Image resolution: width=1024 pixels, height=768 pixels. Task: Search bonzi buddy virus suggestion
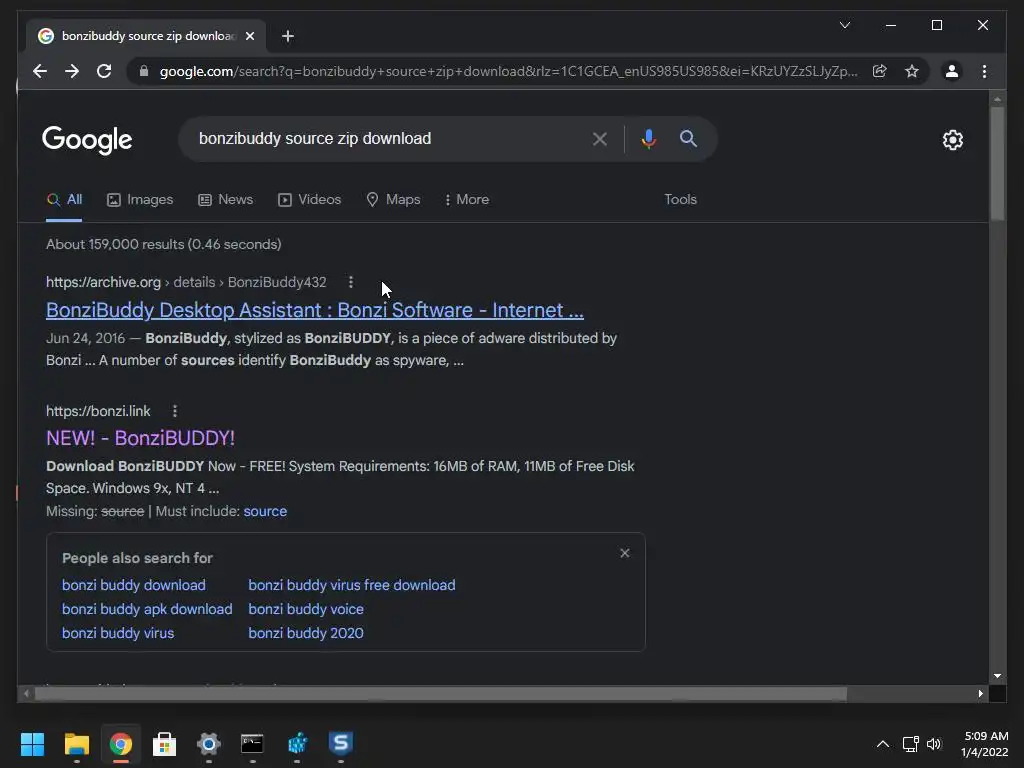tap(118, 633)
